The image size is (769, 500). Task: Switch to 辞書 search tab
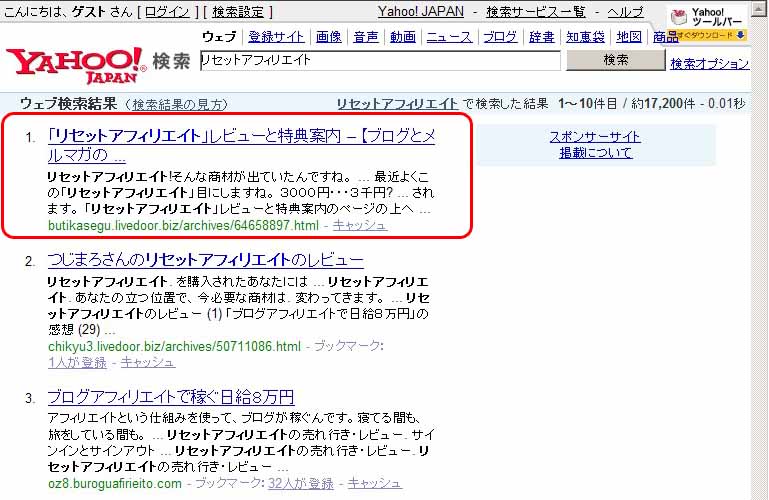[541, 37]
